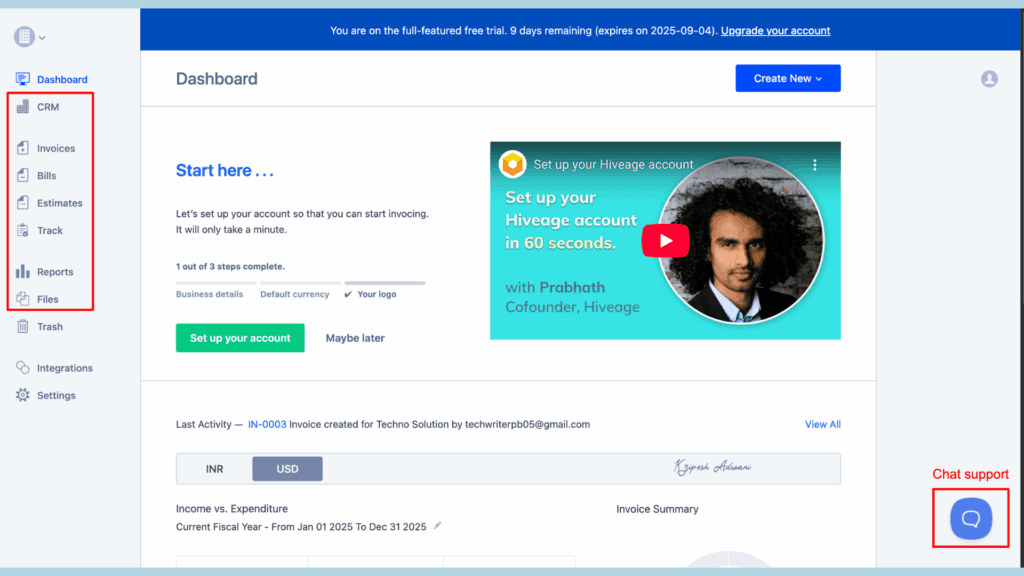Select the Estimates icon in sidebar
Screen dimensions: 1024x576
click(x=23, y=203)
